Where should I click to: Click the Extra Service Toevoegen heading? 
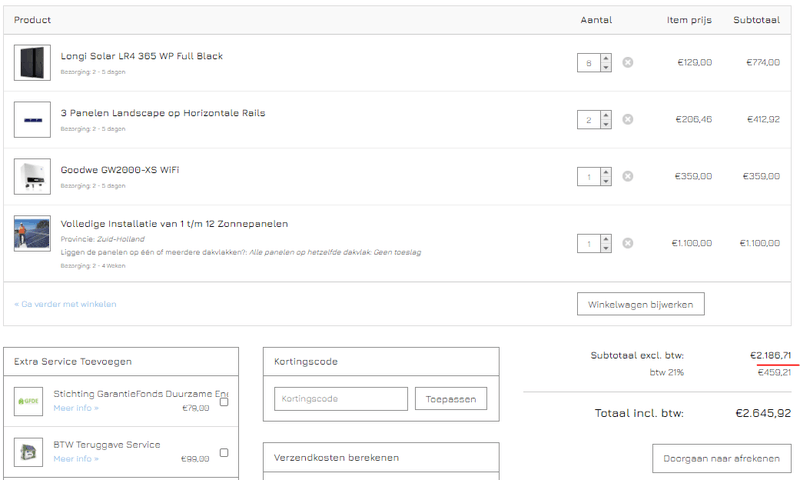[x=73, y=362]
